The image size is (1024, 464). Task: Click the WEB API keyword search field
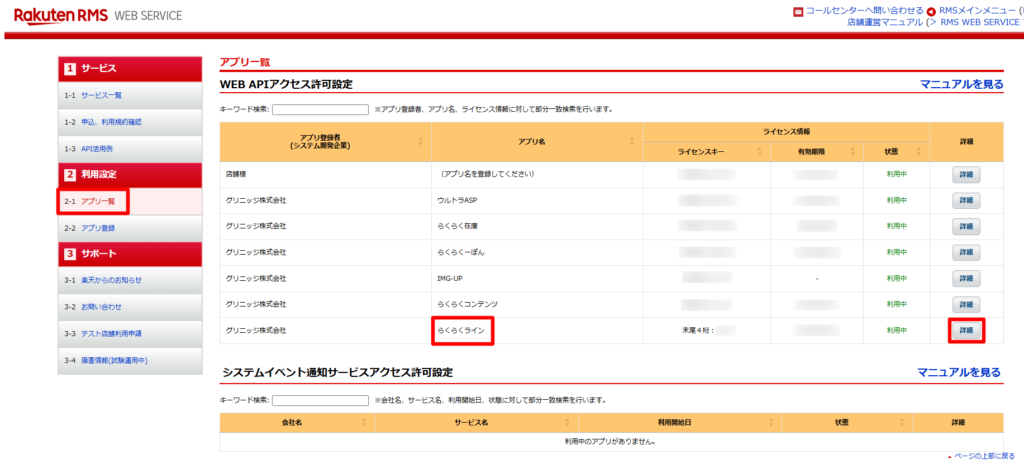click(321, 109)
